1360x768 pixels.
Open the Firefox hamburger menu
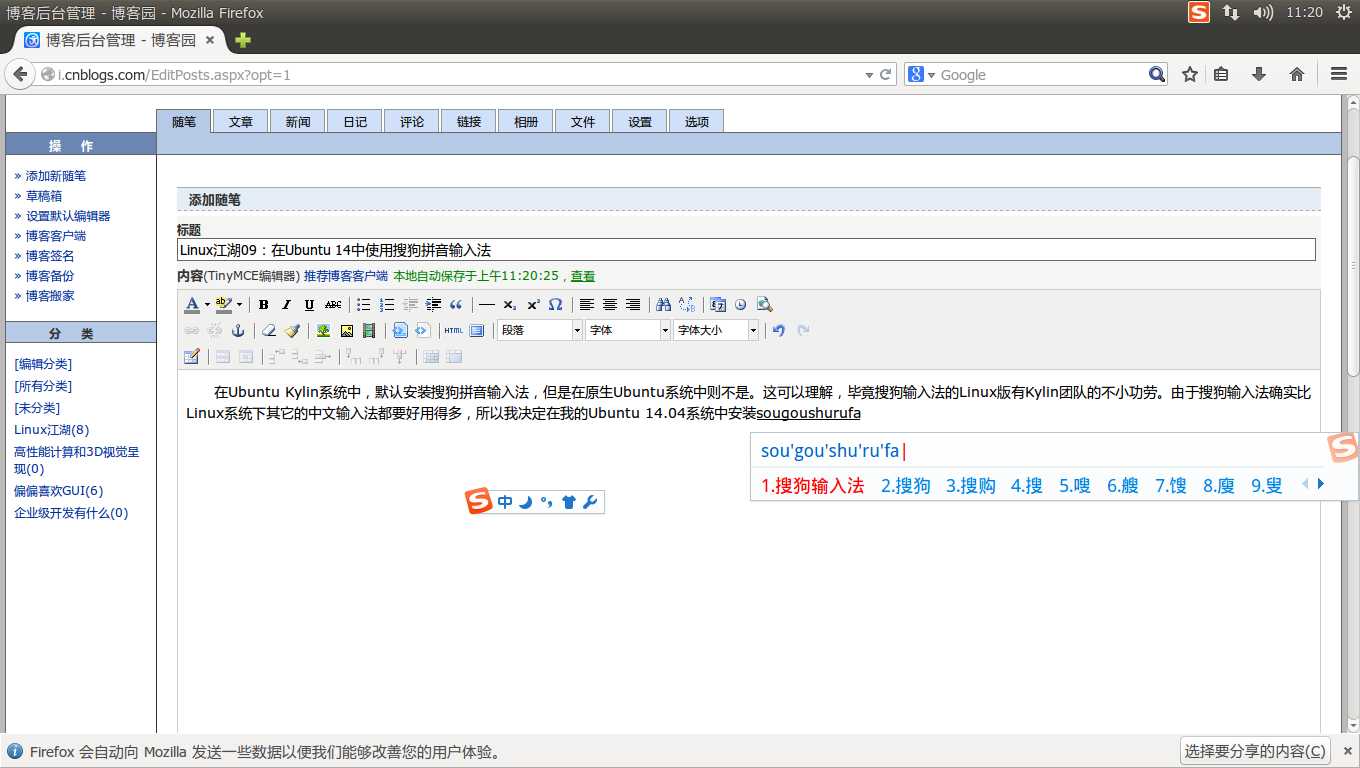click(x=1339, y=74)
